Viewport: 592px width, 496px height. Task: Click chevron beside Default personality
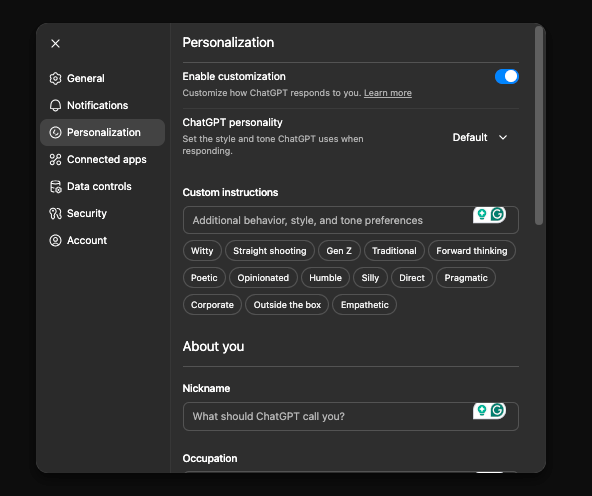[x=503, y=137]
